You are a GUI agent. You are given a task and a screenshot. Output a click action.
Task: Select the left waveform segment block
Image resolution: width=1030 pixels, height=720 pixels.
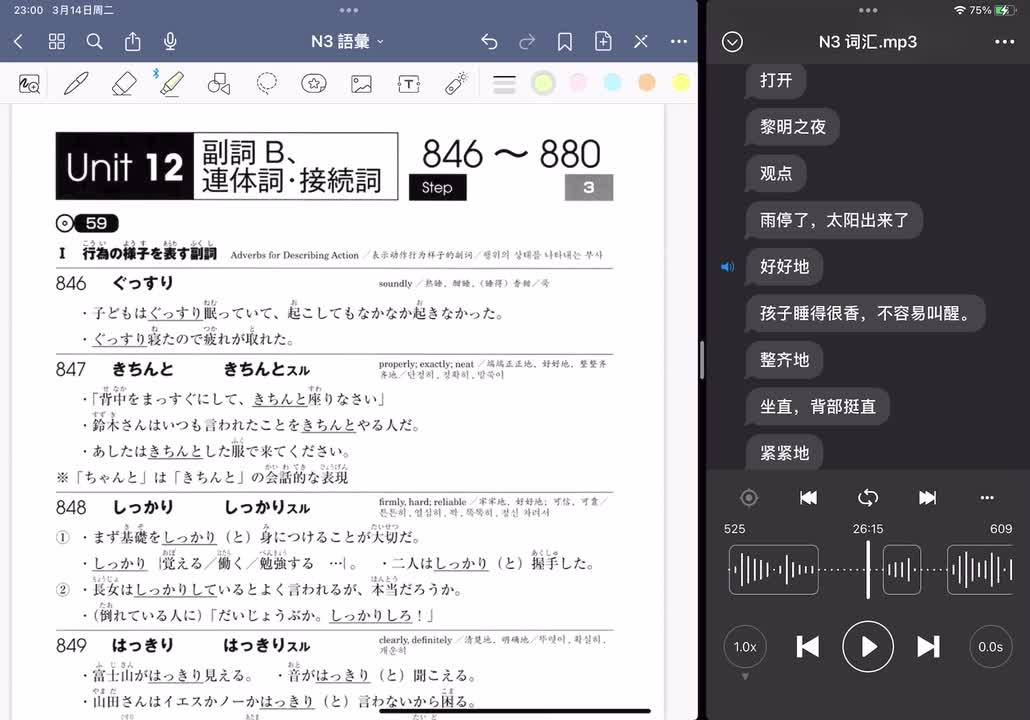click(x=774, y=570)
